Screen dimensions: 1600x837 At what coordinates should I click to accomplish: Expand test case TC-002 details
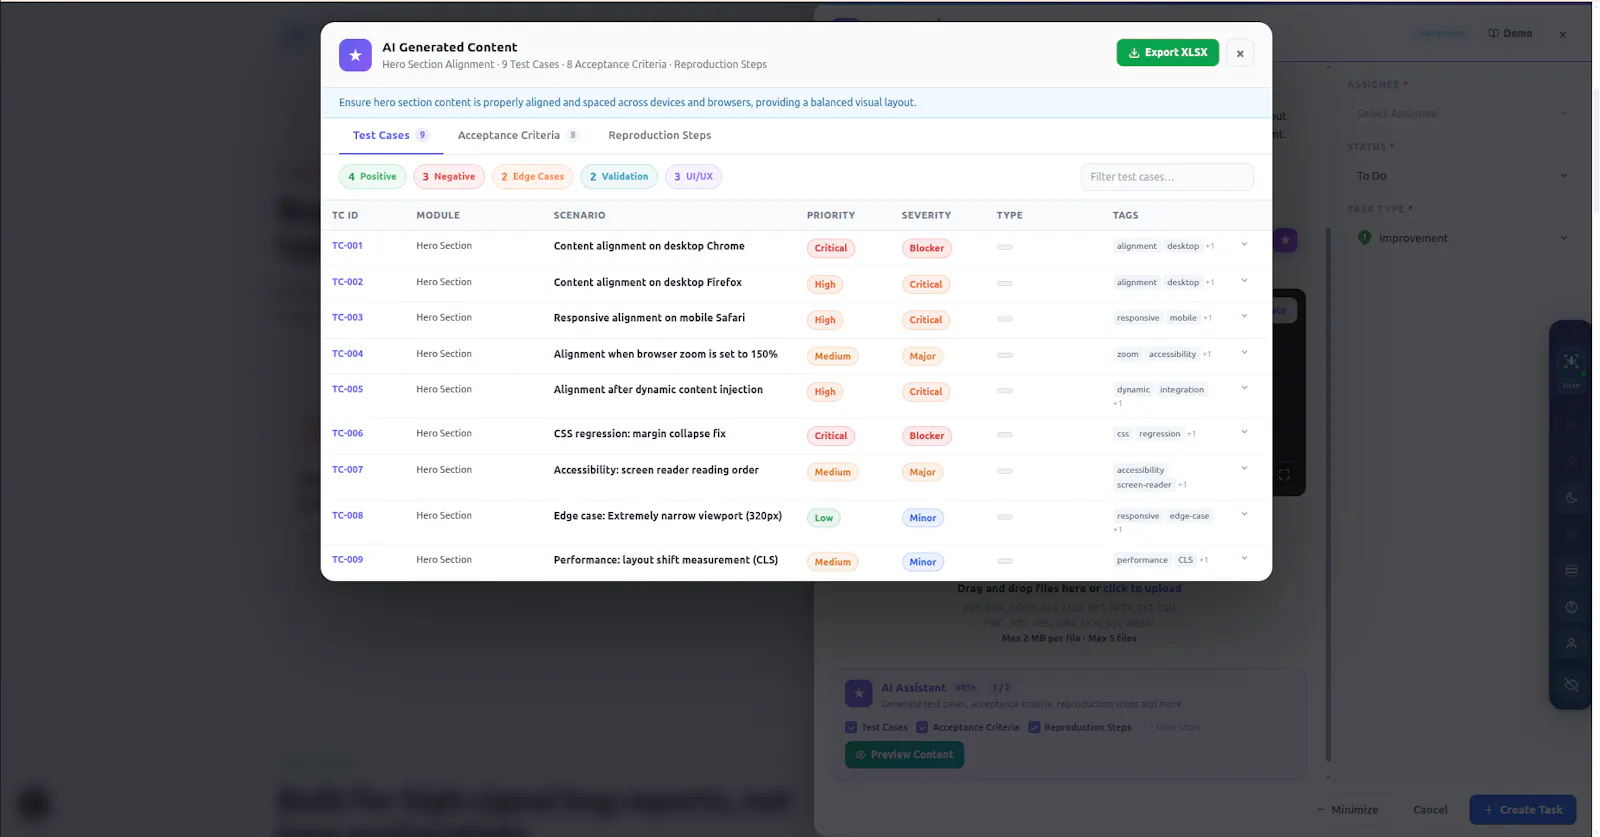(x=1244, y=281)
